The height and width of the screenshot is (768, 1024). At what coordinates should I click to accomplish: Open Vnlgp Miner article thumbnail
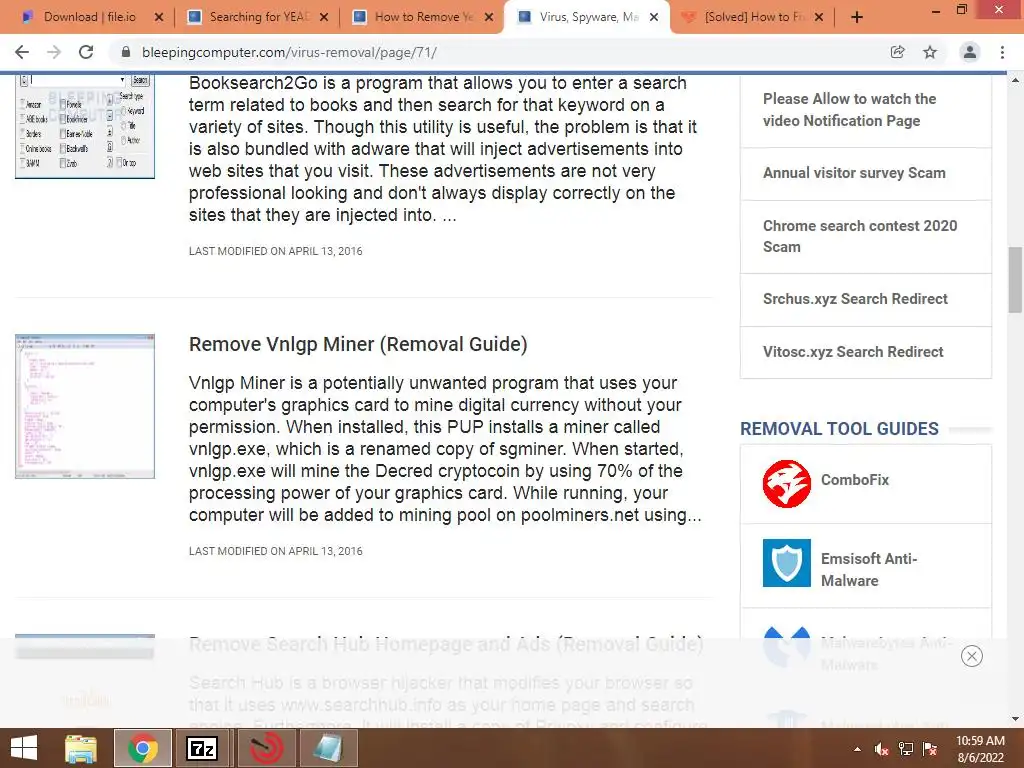(x=85, y=406)
